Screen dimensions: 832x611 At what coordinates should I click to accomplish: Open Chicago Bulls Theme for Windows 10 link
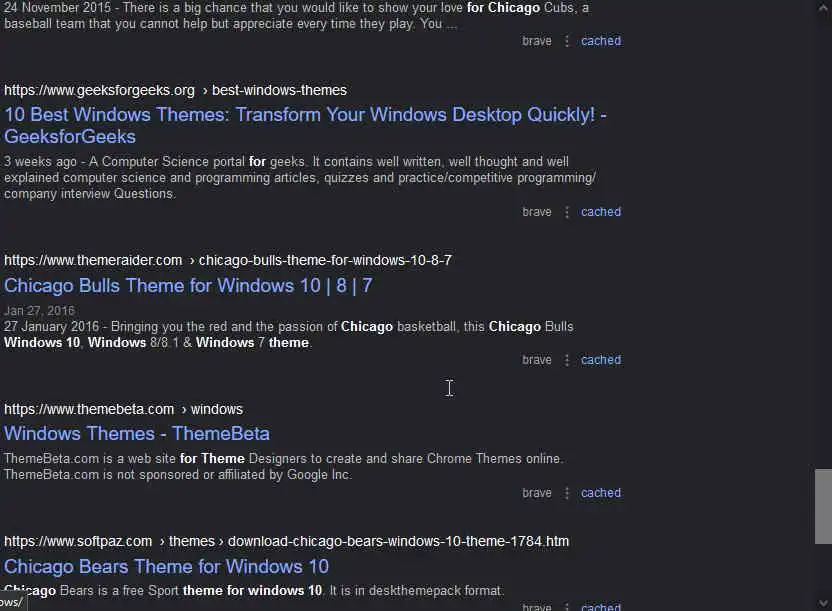tap(188, 286)
